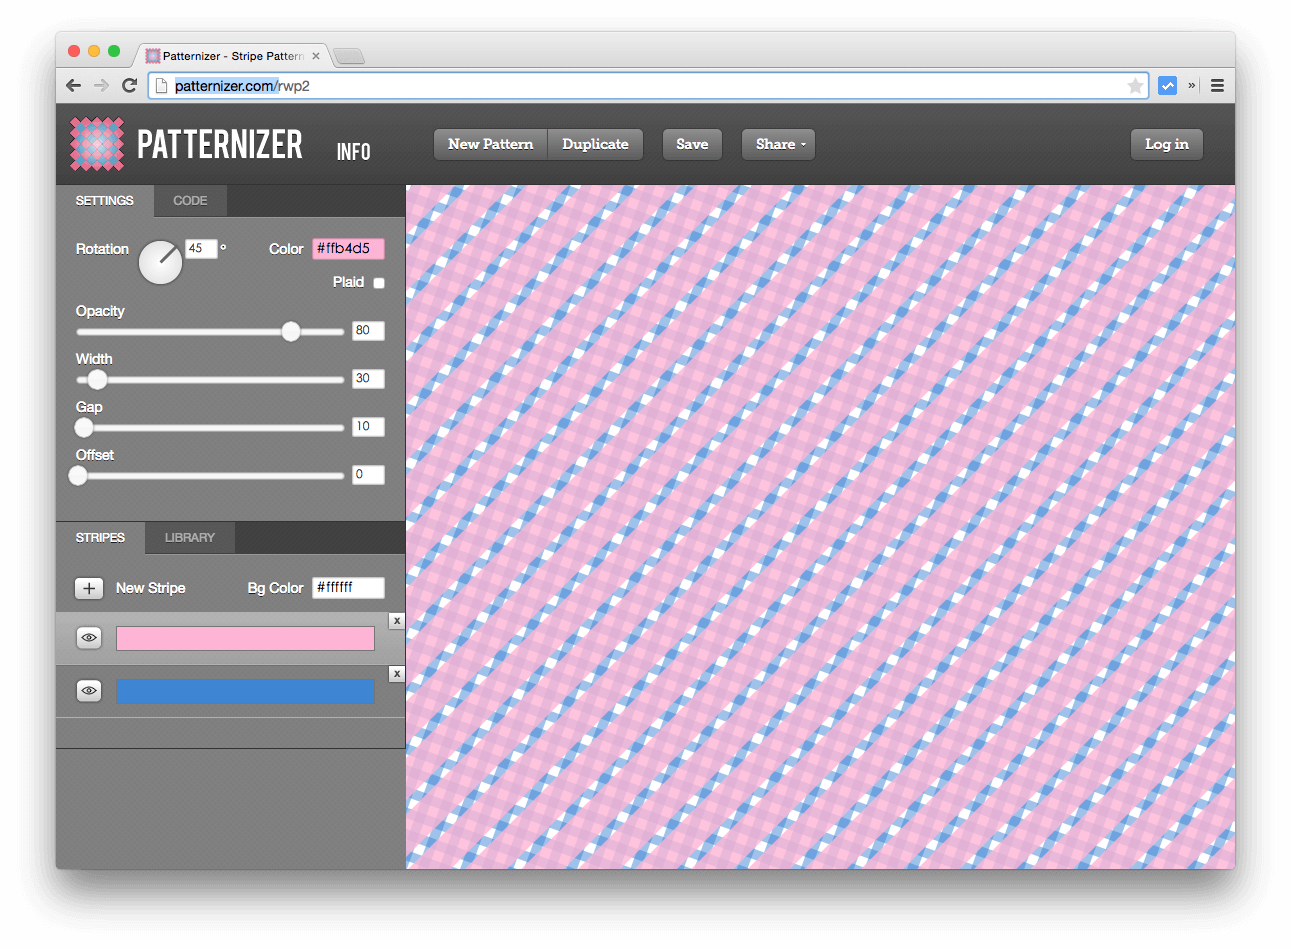Open the Share dropdown
Viewport: 1291px width, 949px height.
tap(779, 144)
